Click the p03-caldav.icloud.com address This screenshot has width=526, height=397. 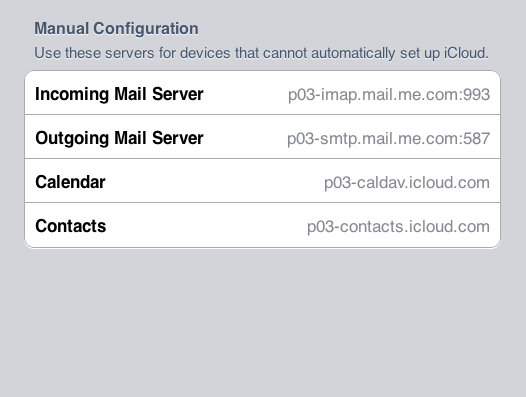tap(407, 183)
